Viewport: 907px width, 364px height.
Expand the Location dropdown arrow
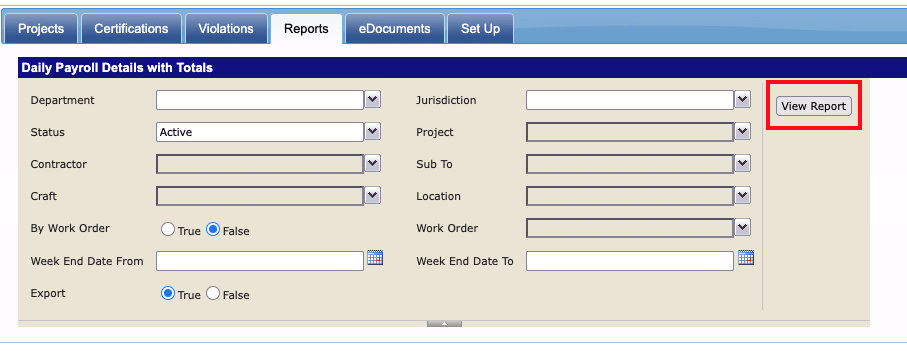coord(743,196)
